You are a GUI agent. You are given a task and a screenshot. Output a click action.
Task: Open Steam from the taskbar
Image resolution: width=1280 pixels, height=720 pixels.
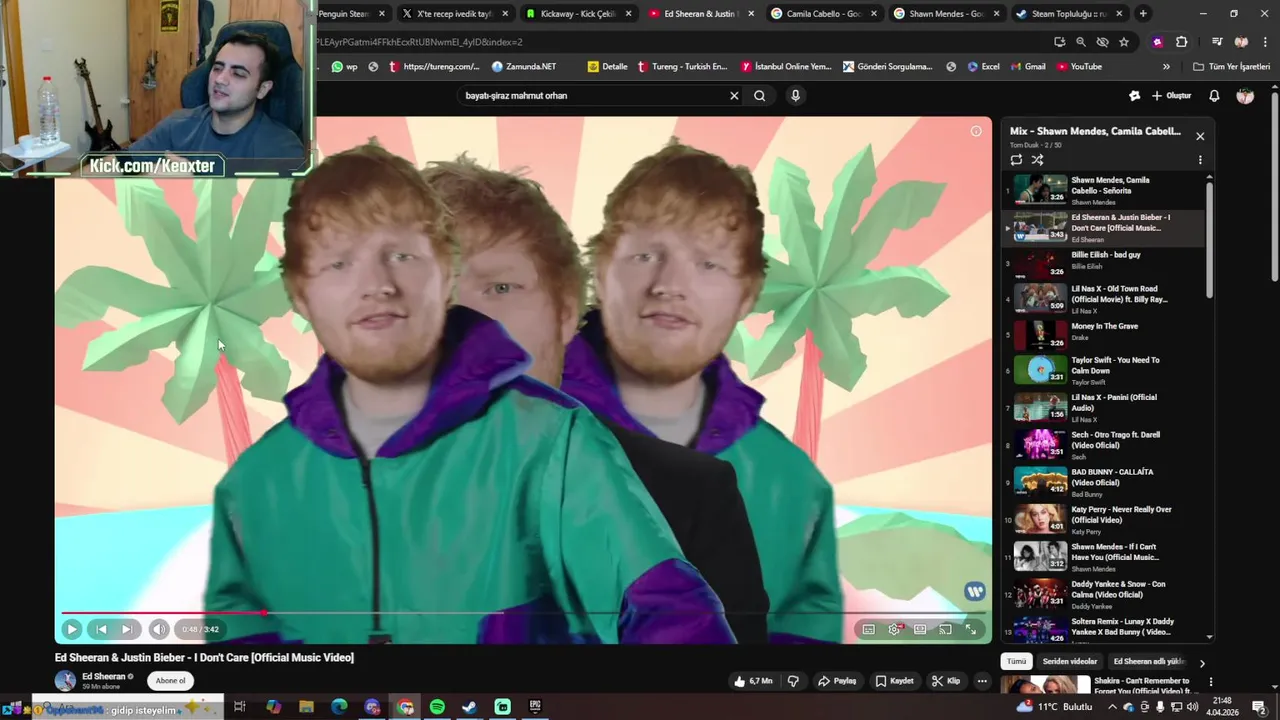pos(469,707)
